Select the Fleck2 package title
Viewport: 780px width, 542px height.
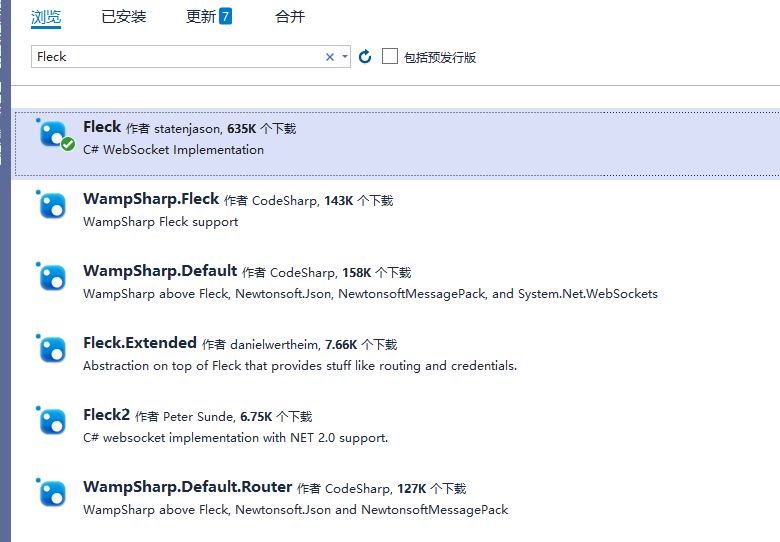pyautogui.click(x=106, y=415)
